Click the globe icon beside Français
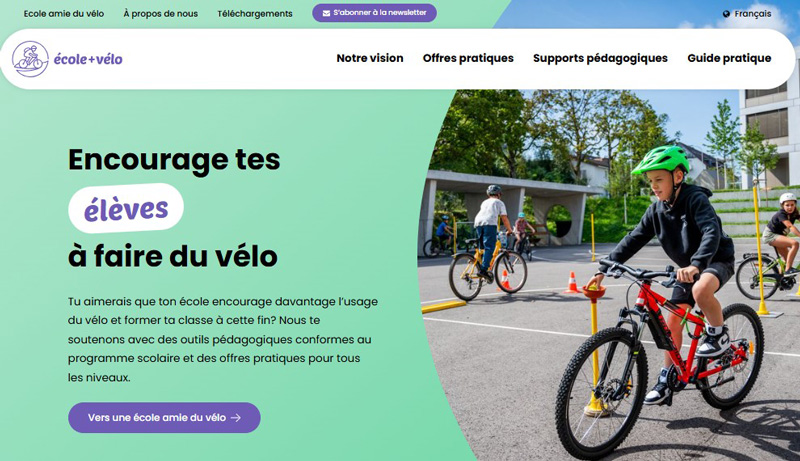 click(x=727, y=14)
